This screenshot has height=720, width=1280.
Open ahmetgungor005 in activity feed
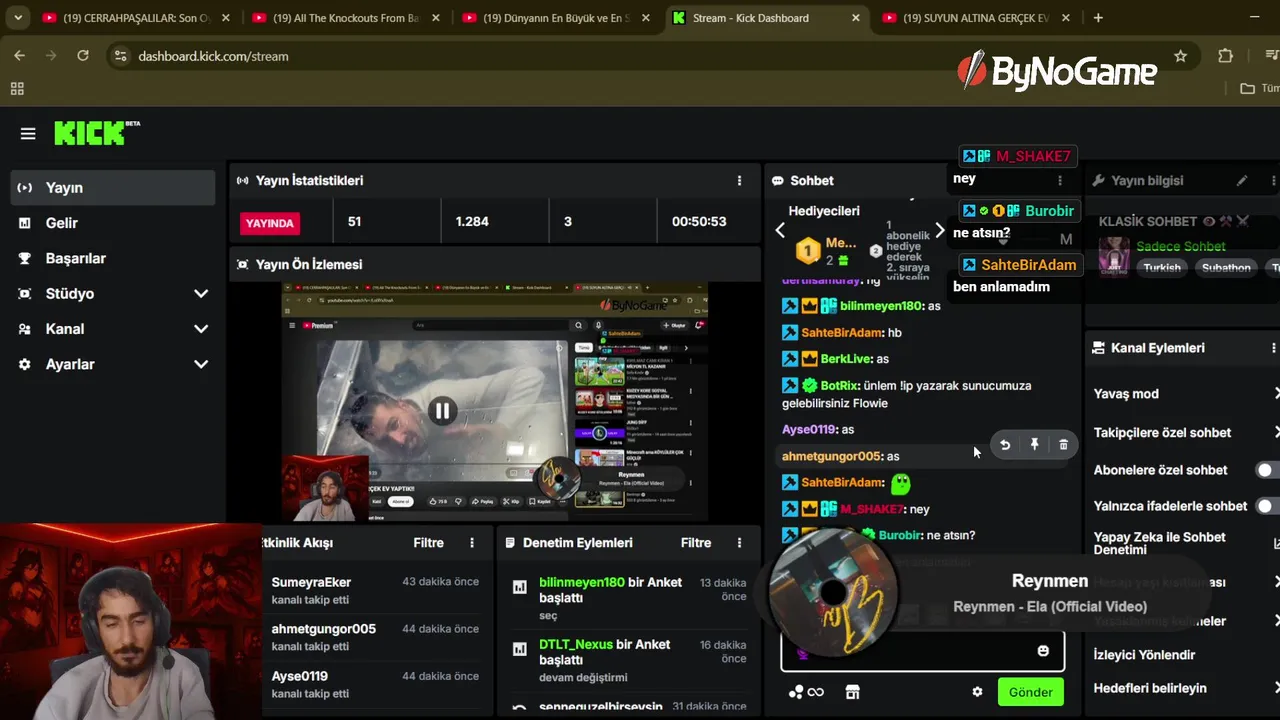tap(323, 629)
